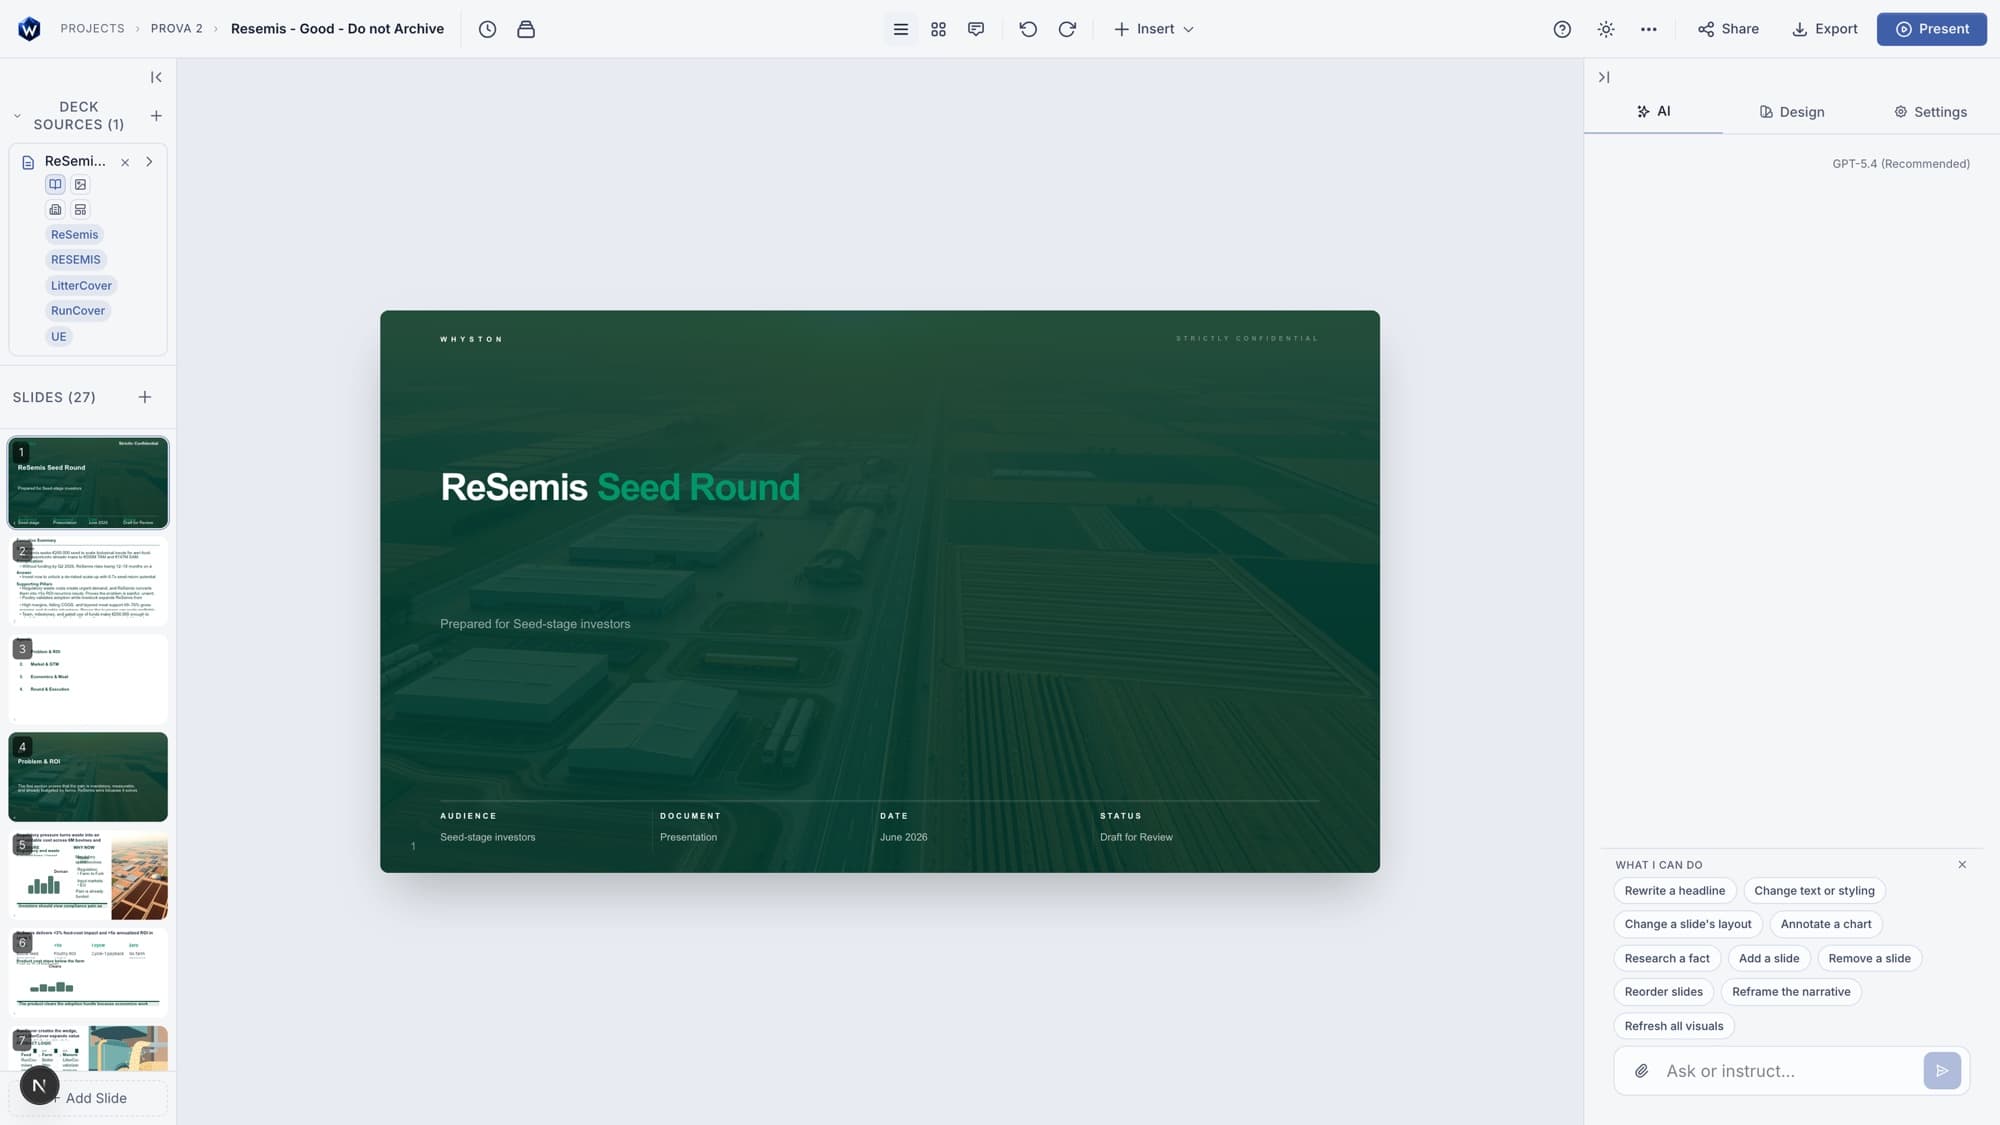Open the comments panel icon
The width and height of the screenshot is (2000, 1125).
(976, 29)
